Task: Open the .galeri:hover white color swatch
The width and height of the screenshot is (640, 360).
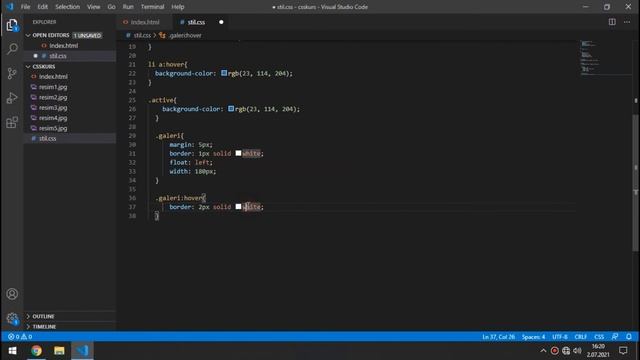Action: (x=238, y=207)
